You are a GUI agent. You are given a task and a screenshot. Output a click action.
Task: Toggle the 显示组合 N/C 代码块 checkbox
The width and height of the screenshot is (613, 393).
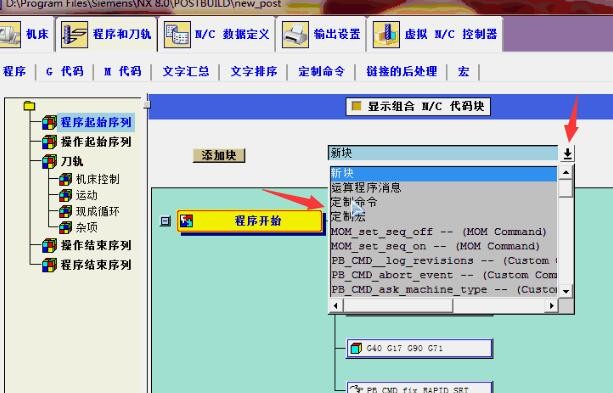(357, 106)
